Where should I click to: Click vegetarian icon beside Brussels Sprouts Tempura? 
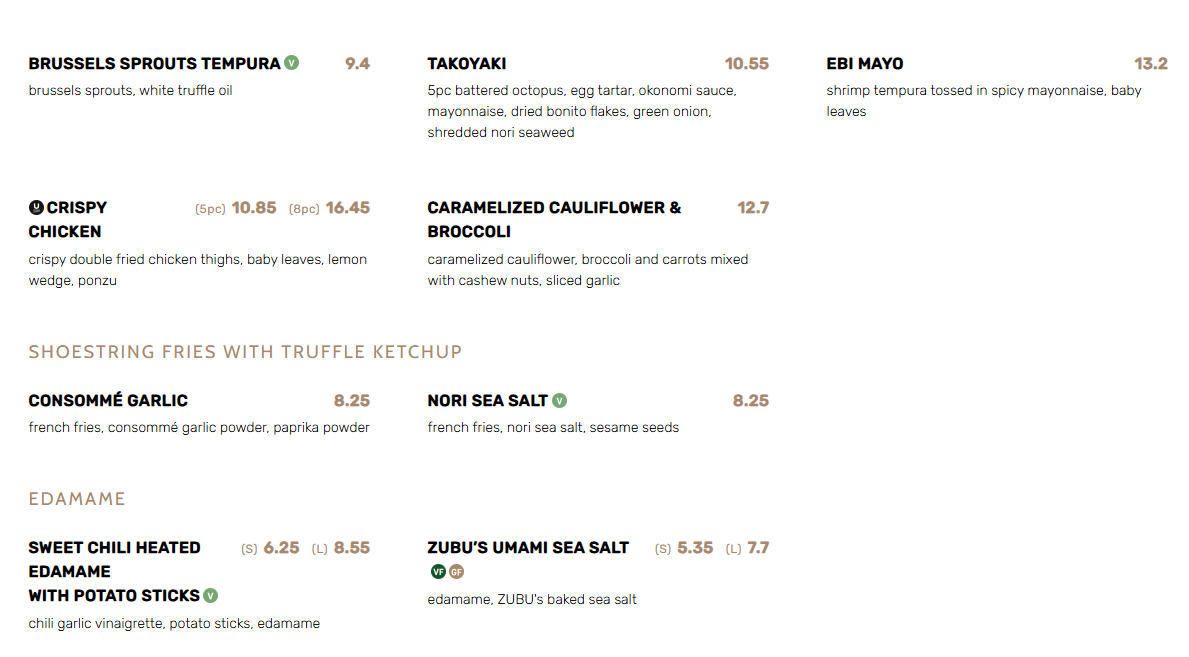coord(292,63)
